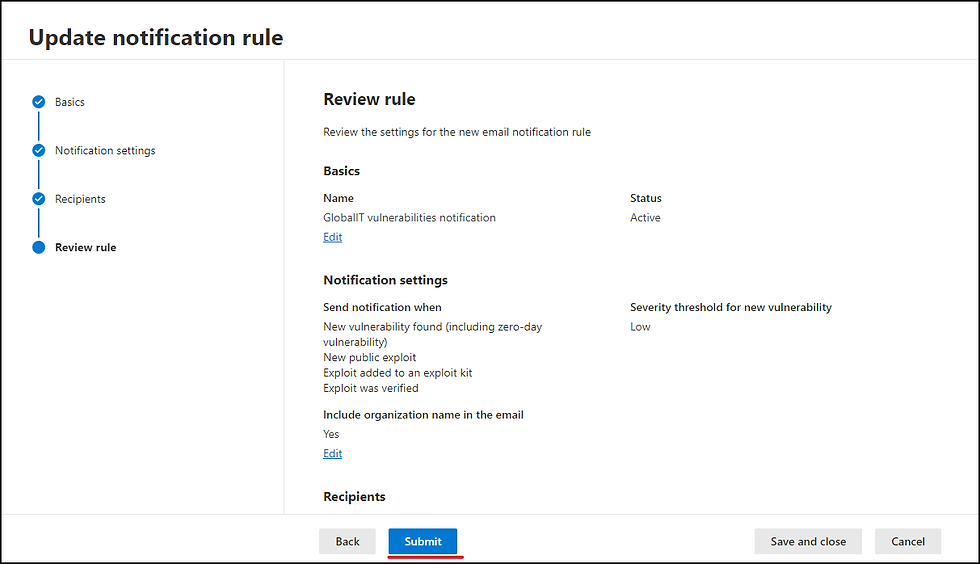Viewport: 980px width, 564px height.
Task: Select the rule name 'GlobalIT vulnerabilities notification'
Action: click(409, 218)
